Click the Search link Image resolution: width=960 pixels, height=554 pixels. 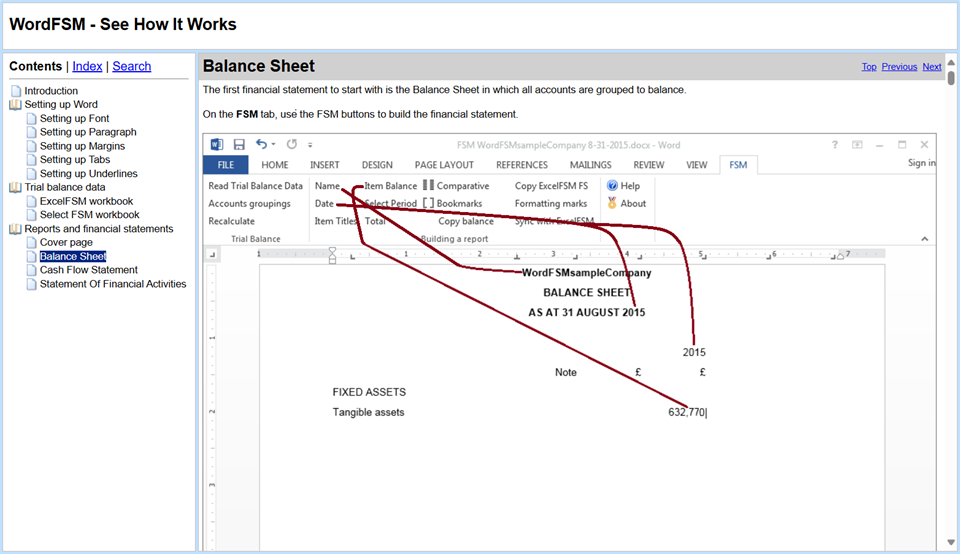[132, 66]
